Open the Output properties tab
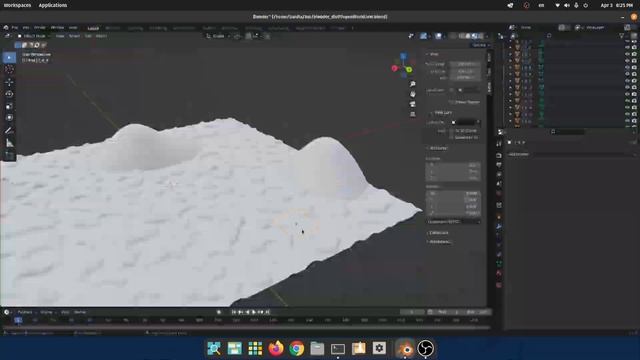Image resolution: width=640 pixels, height=360 pixels. click(499, 165)
